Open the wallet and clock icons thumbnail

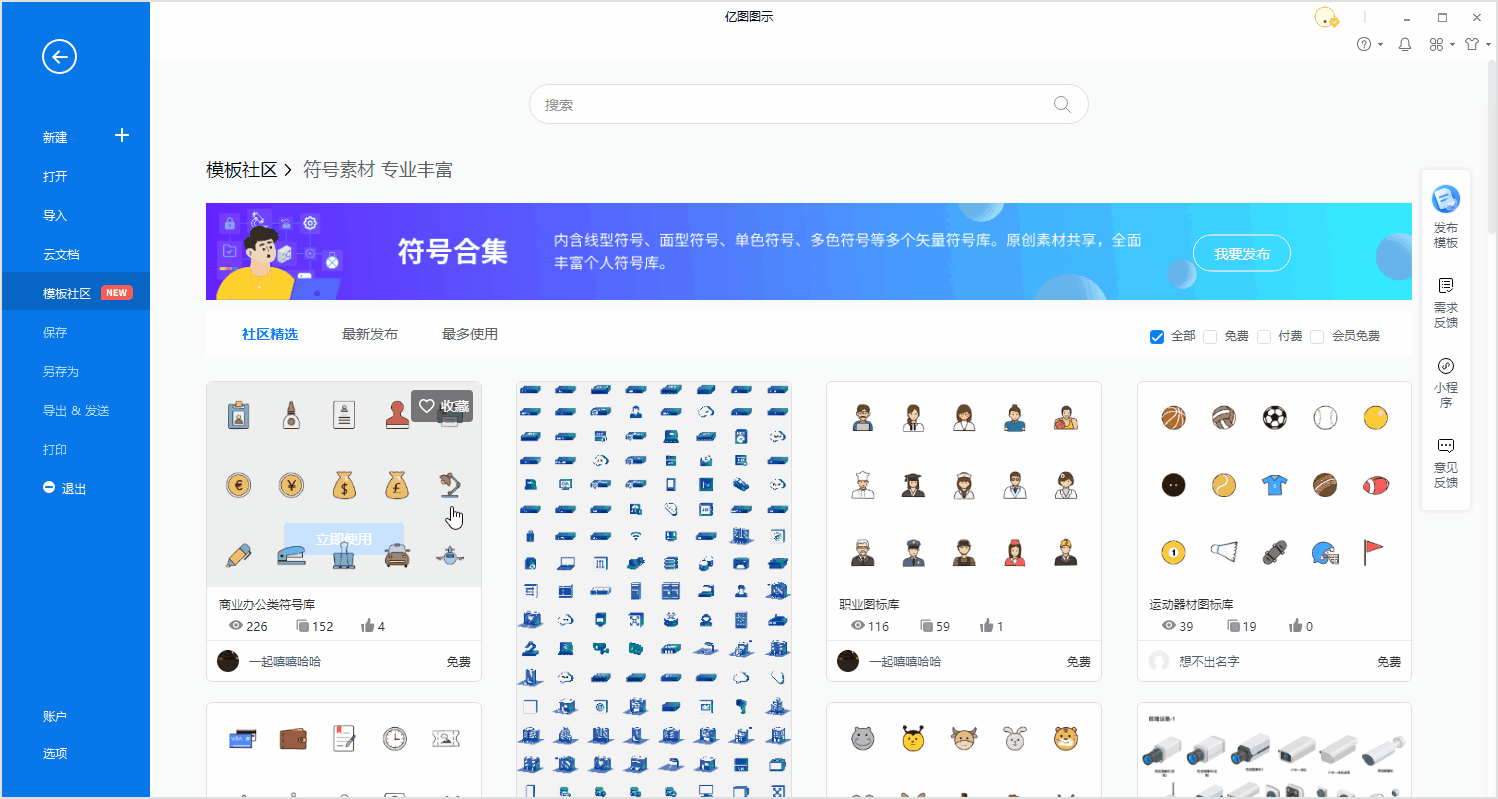[x=344, y=751]
